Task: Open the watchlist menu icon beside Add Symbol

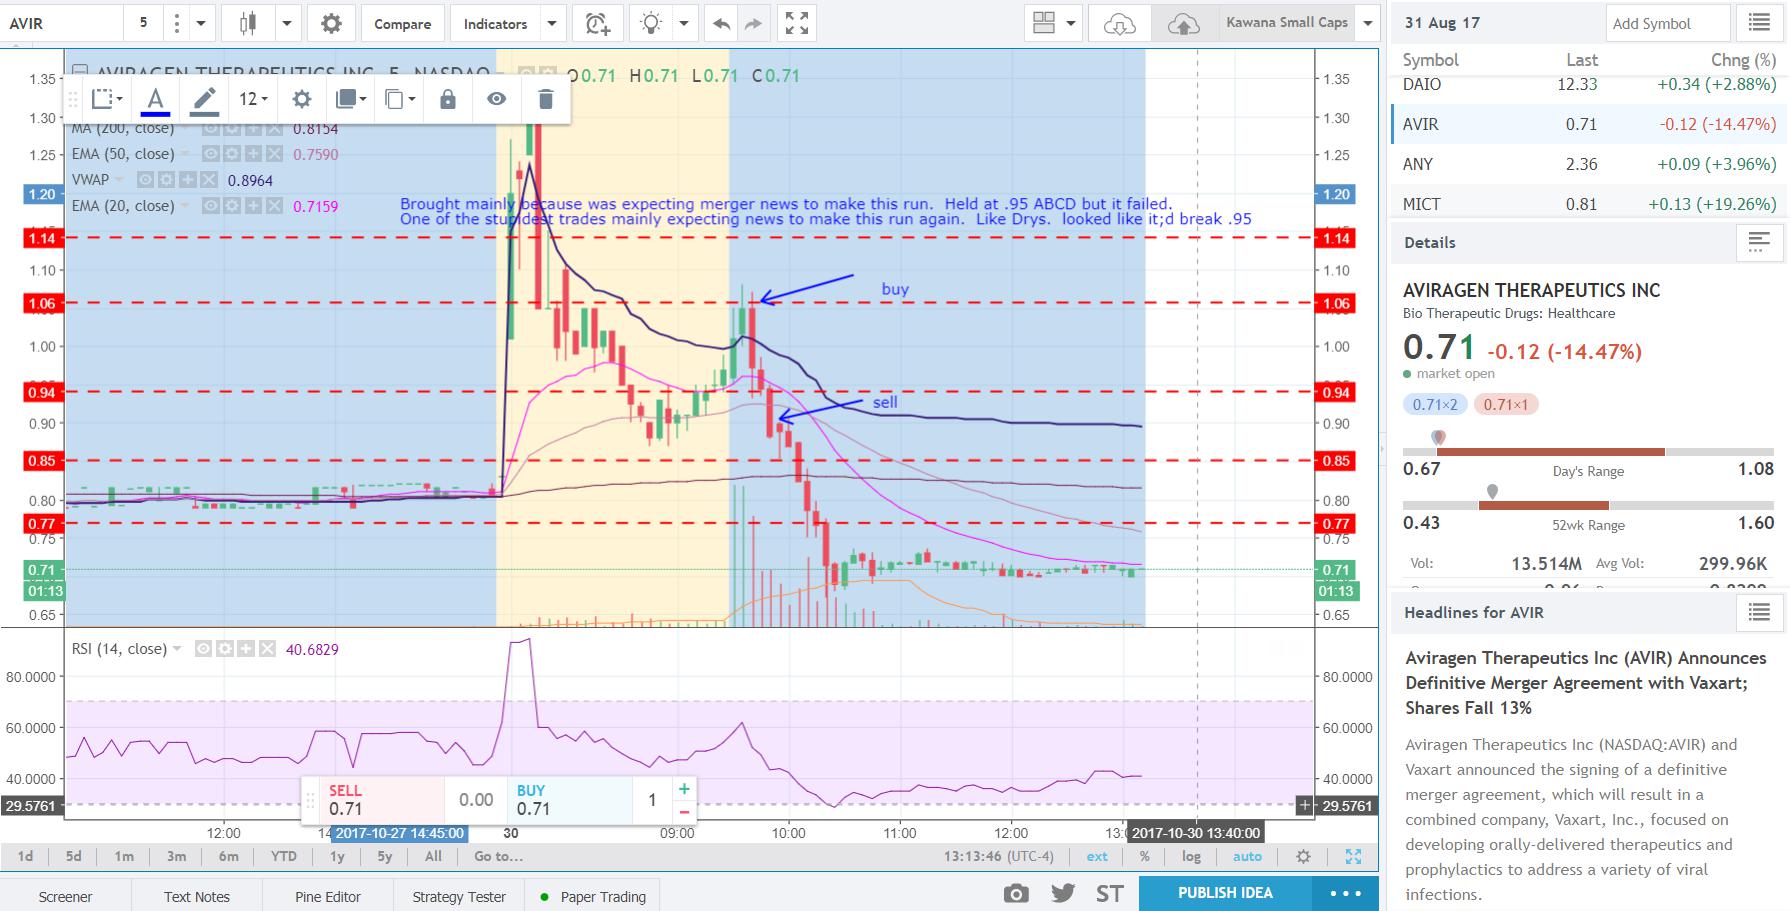Action: coord(1759,23)
